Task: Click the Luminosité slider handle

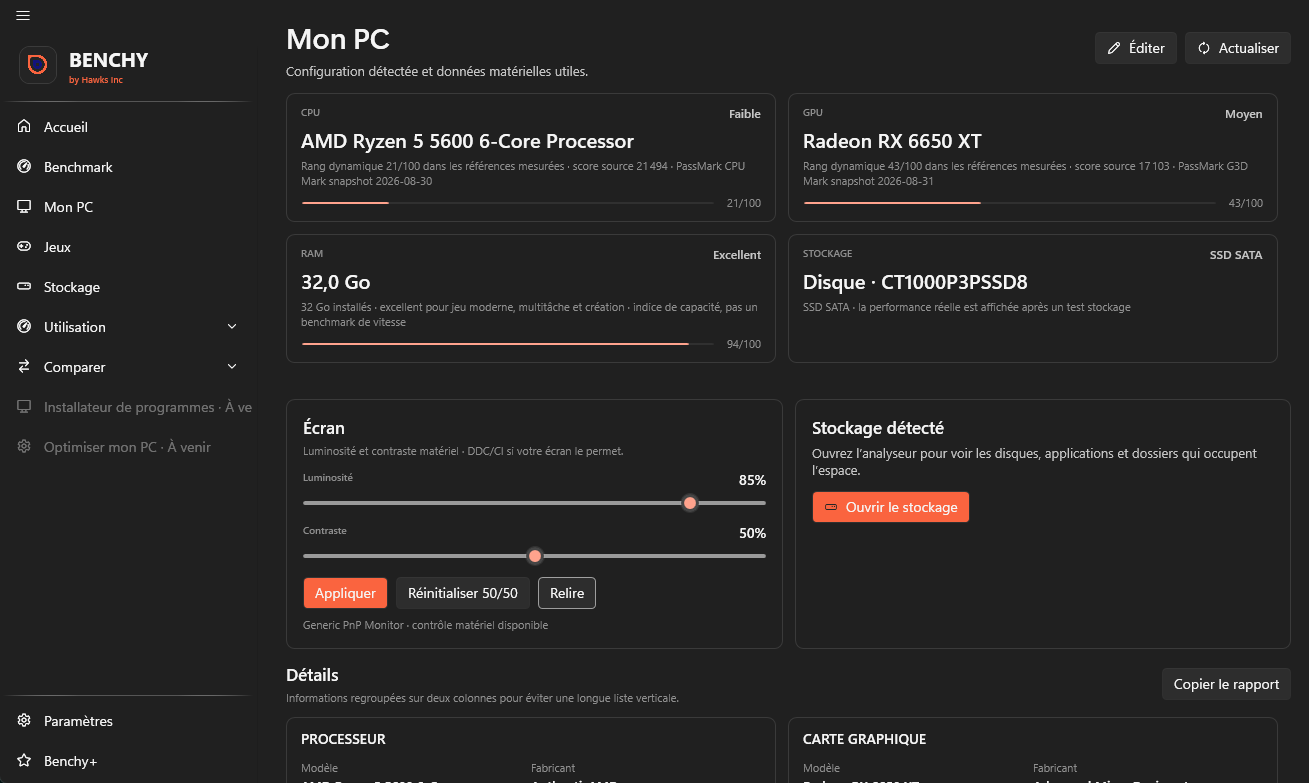Action: (x=689, y=503)
